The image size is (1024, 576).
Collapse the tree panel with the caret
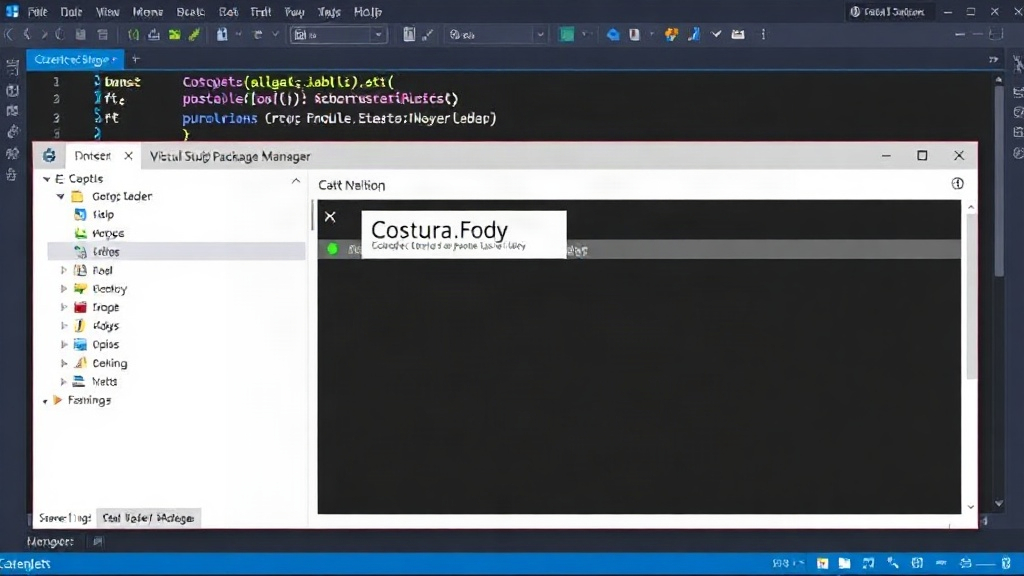tap(296, 180)
